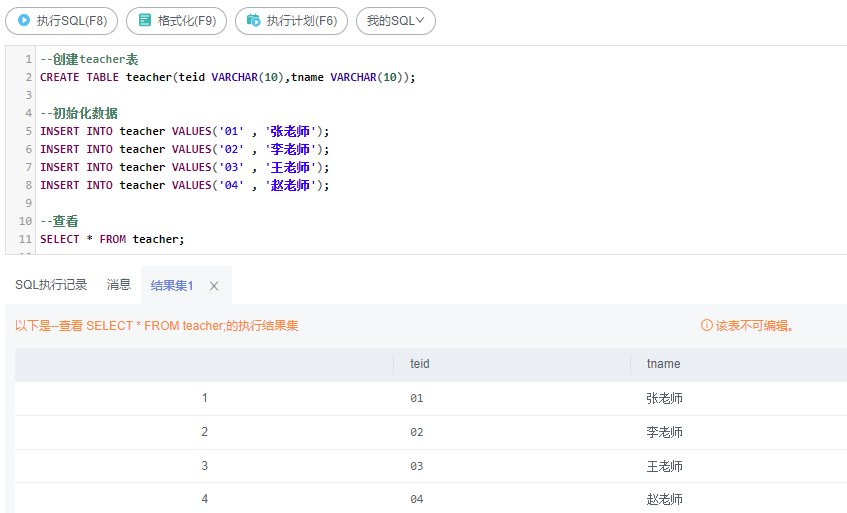Close the 结果集1 tab
847x513 pixels.
pos(214,286)
